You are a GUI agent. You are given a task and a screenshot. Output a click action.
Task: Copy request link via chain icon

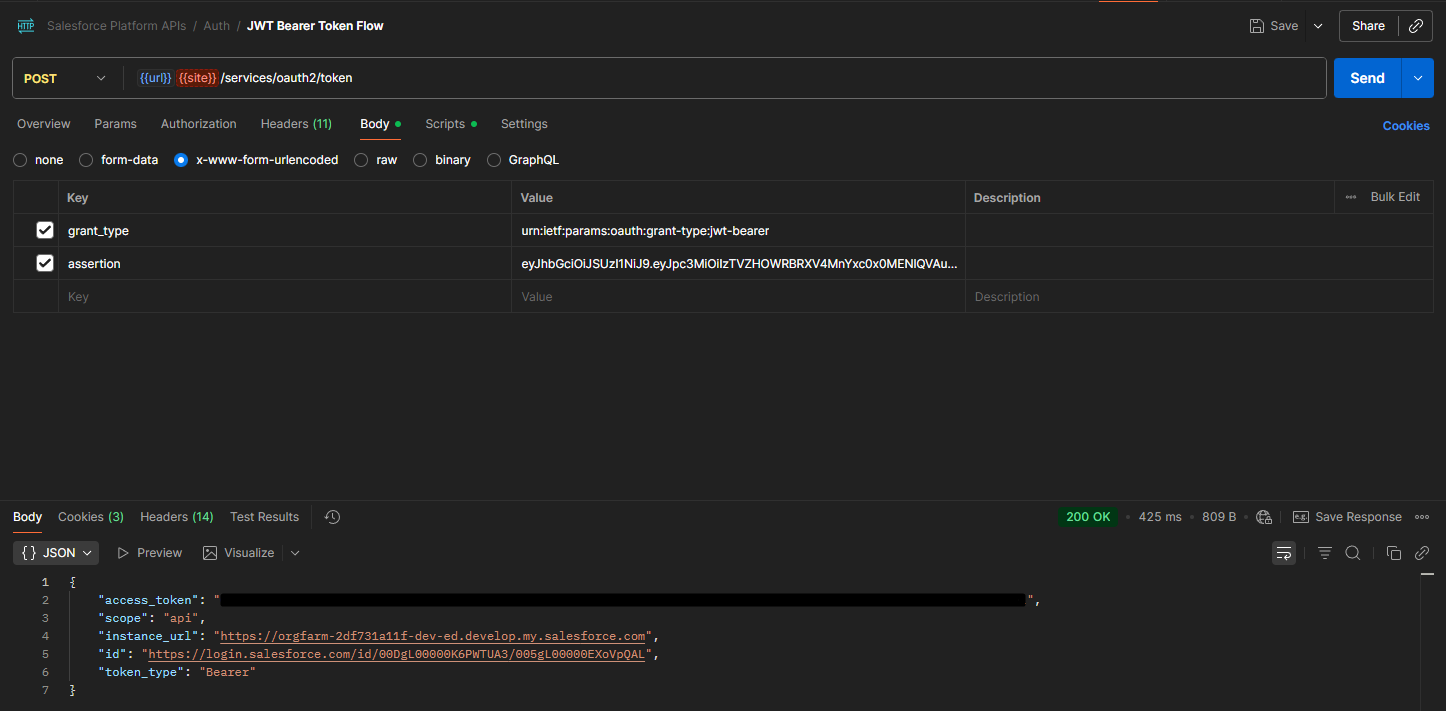1416,26
